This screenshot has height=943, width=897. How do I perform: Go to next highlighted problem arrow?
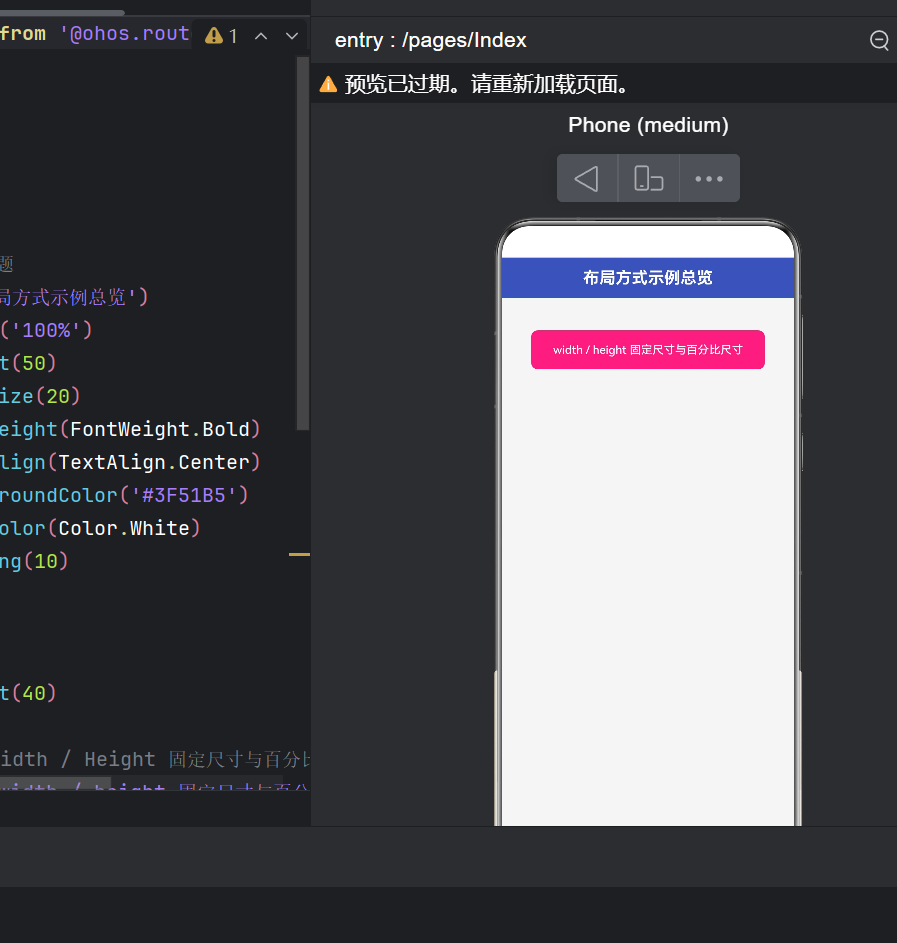[x=292, y=36]
